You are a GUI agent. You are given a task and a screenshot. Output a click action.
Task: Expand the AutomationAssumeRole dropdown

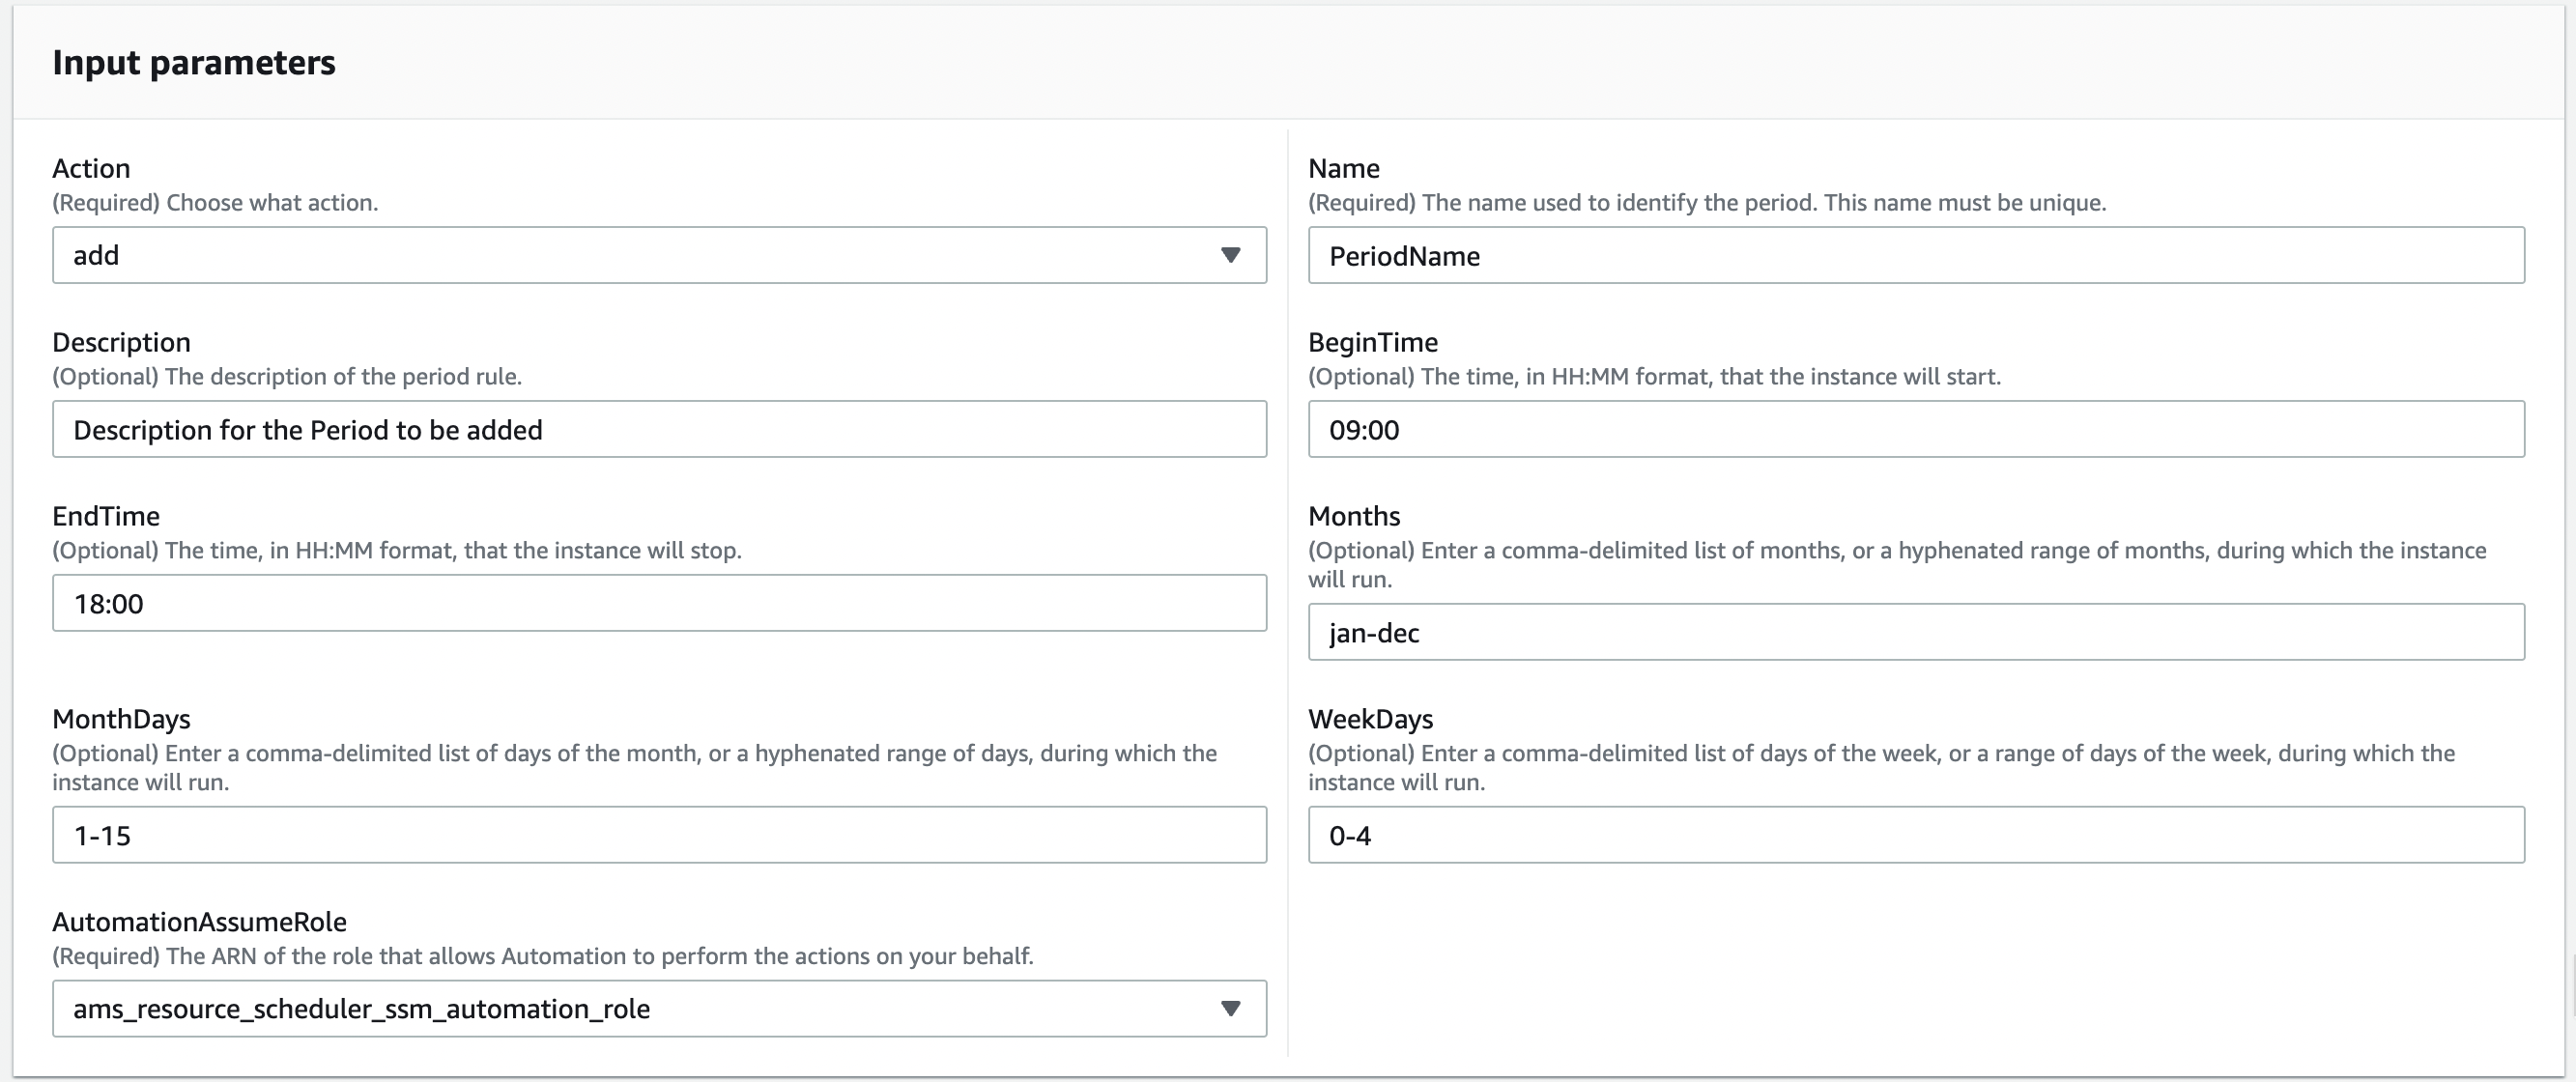(x=1232, y=1009)
